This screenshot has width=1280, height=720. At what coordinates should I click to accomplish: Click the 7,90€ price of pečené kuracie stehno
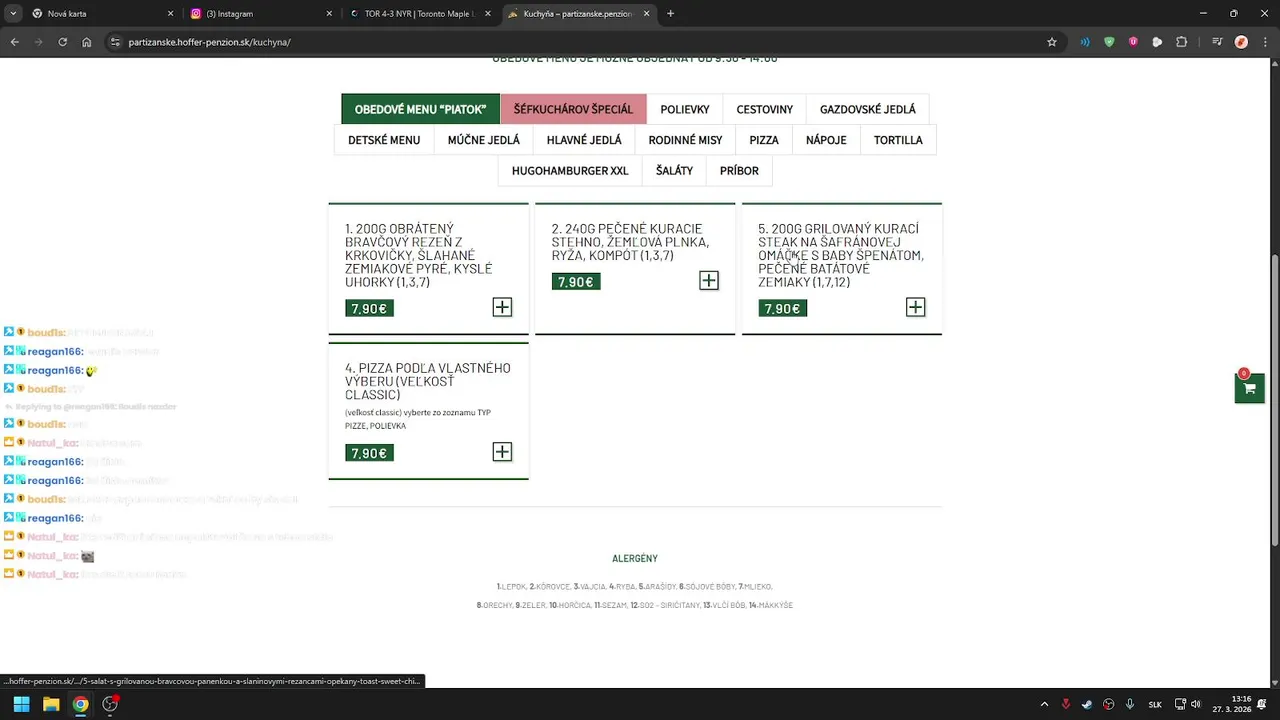coord(576,282)
